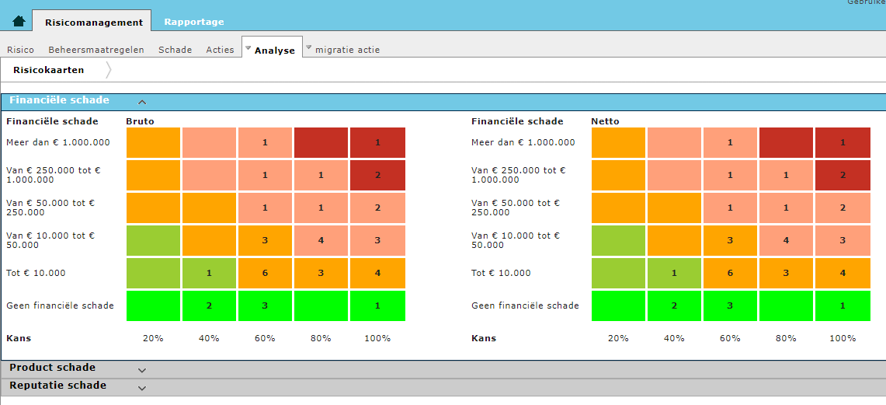This screenshot has height=405, width=886.
Task: Collapse the Financiële schade section chevron
Action: tap(142, 102)
